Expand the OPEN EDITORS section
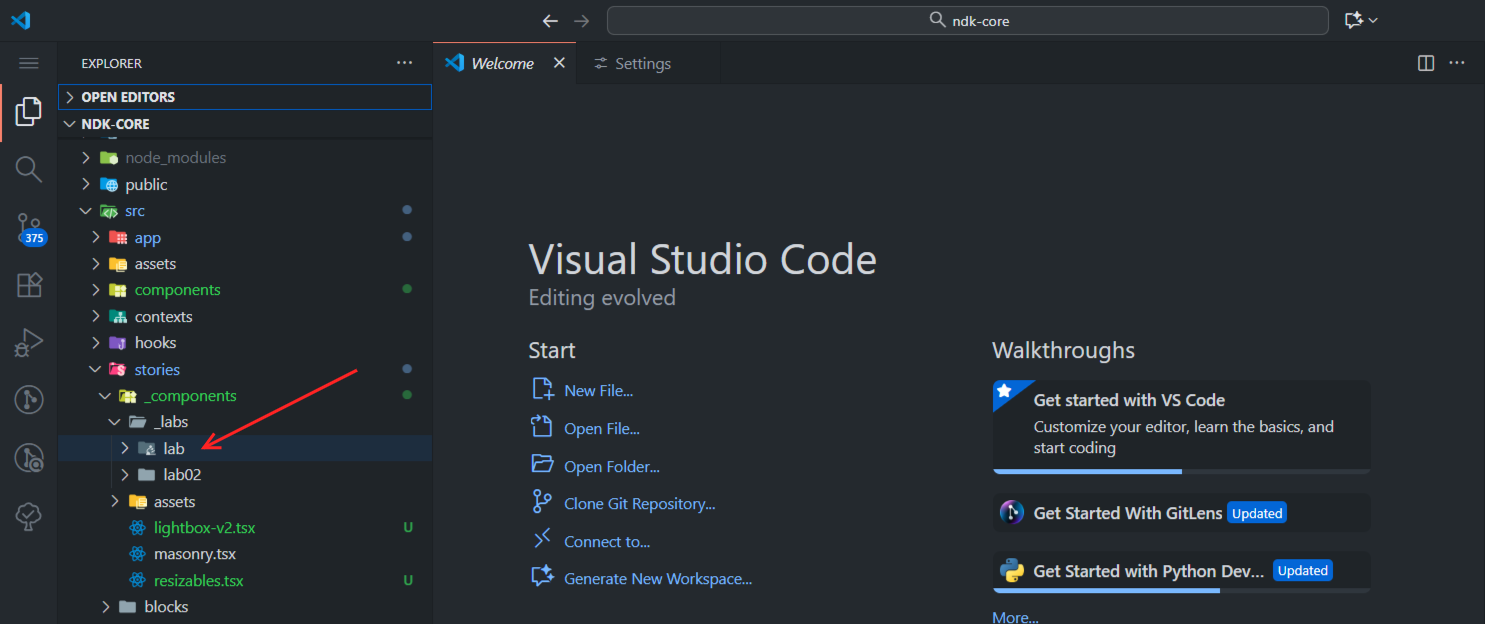The width and height of the screenshot is (1485, 624). coord(128,97)
